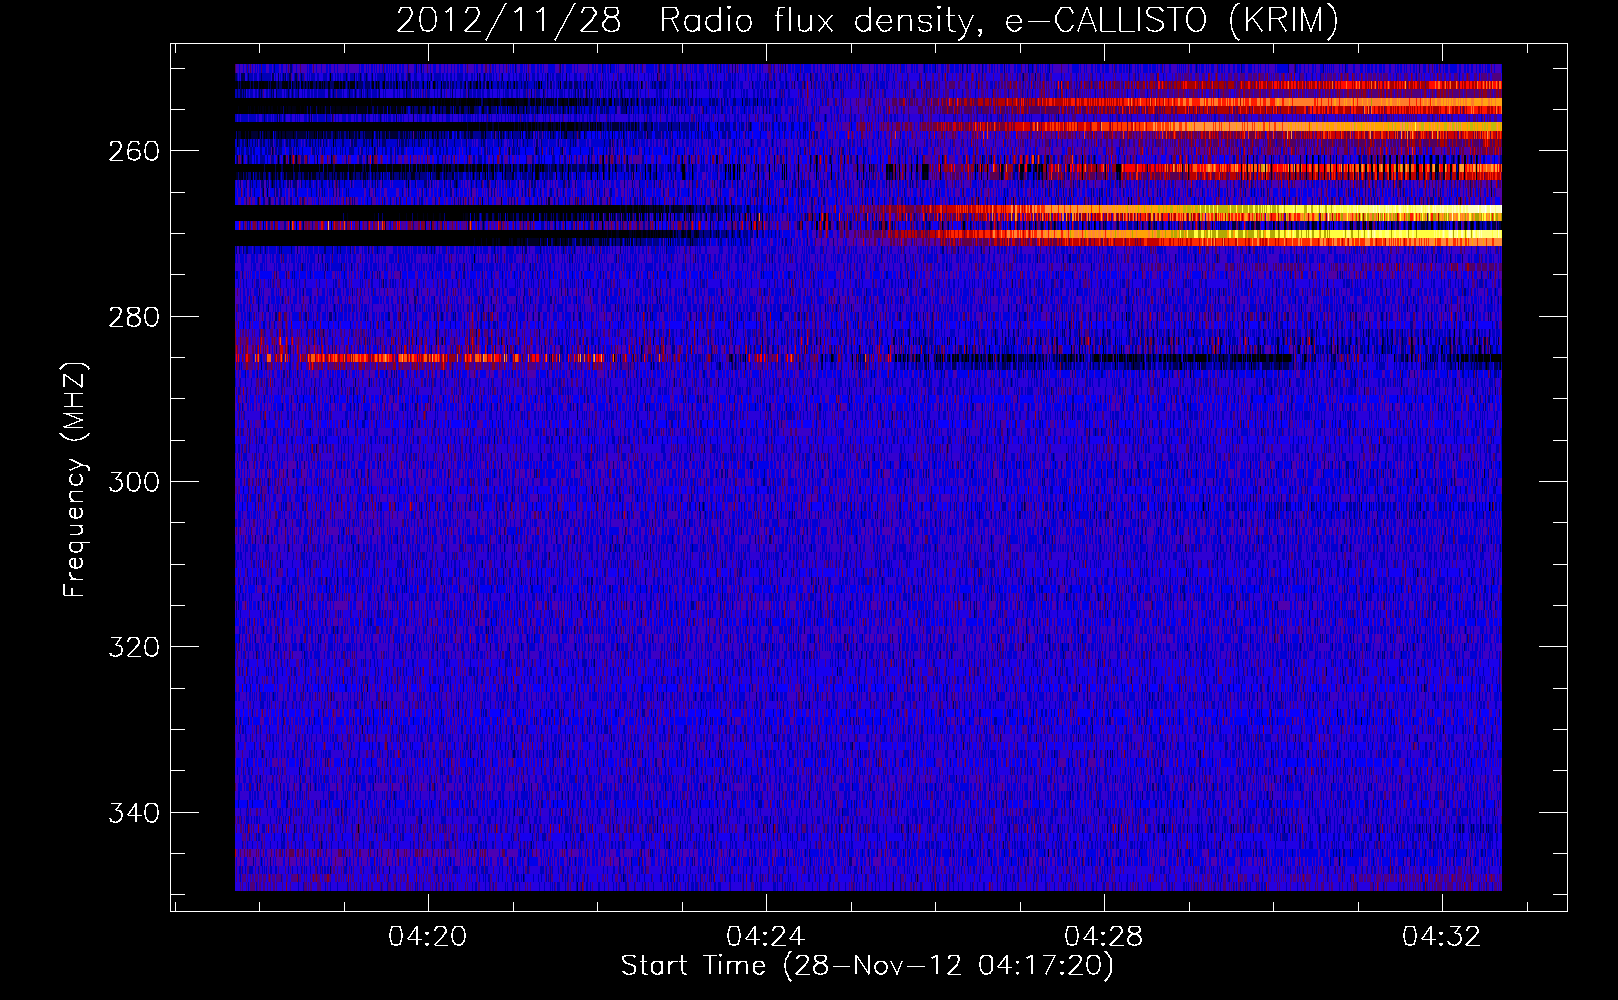Click the plot title '2012/11/28 Radio flux density, e-CALLISTO (KRIM)'
The image size is (1618, 1000).
(867, 20)
